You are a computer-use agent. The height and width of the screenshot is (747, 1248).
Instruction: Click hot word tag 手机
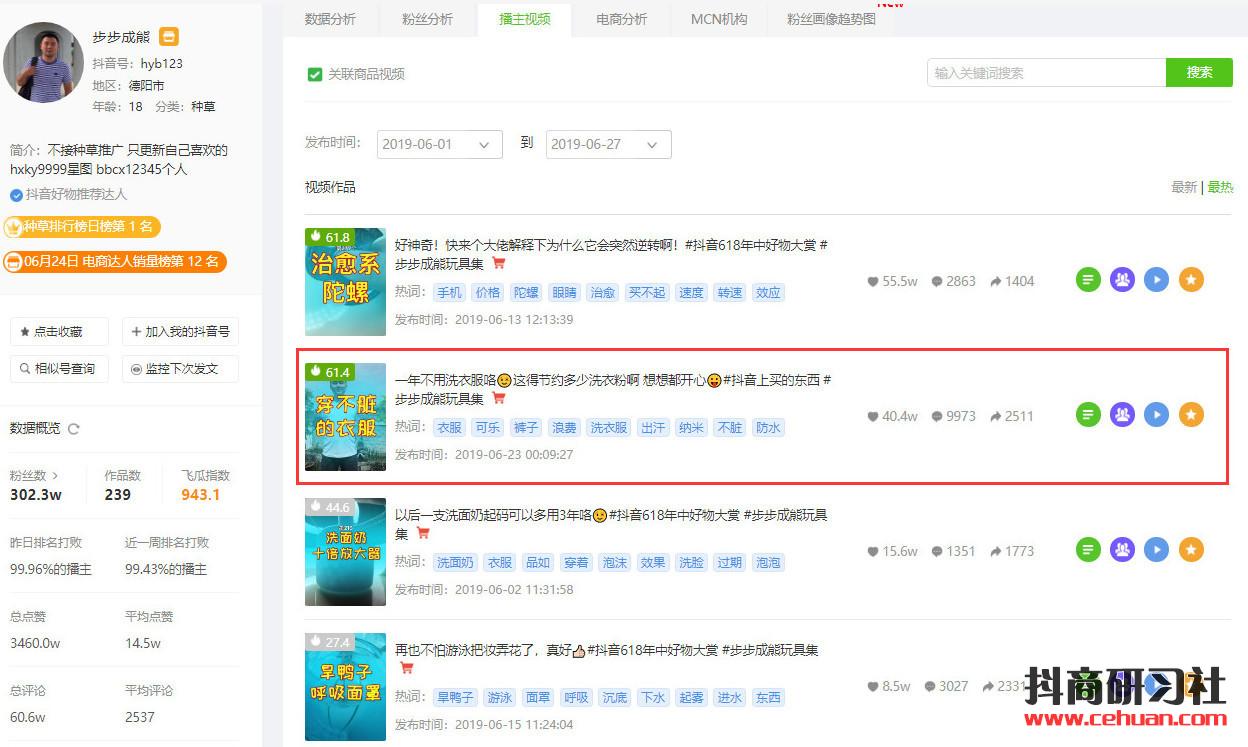coord(449,293)
